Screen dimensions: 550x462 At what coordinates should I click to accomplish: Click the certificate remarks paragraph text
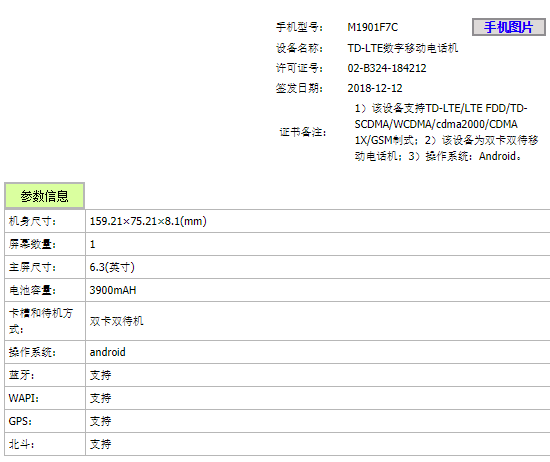point(446,132)
